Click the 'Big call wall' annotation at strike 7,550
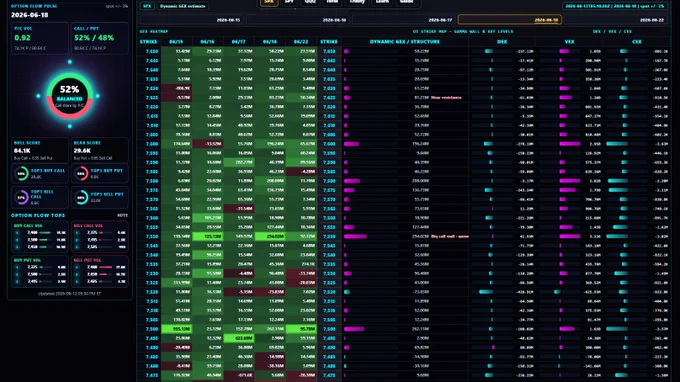This screenshot has height=382, width=680. (x=450, y=236)
